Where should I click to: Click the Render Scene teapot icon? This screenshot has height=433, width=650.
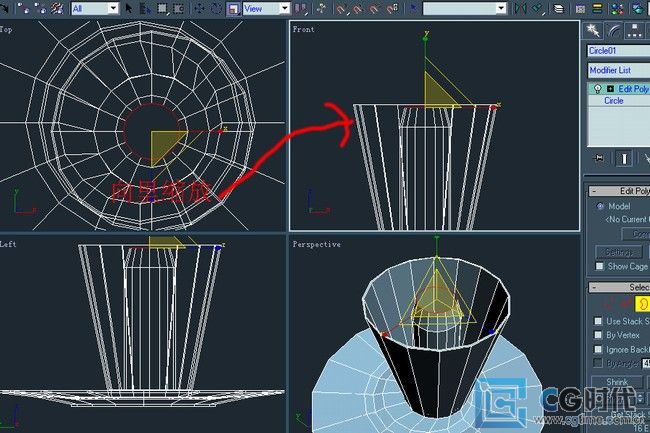pos(638,9)
